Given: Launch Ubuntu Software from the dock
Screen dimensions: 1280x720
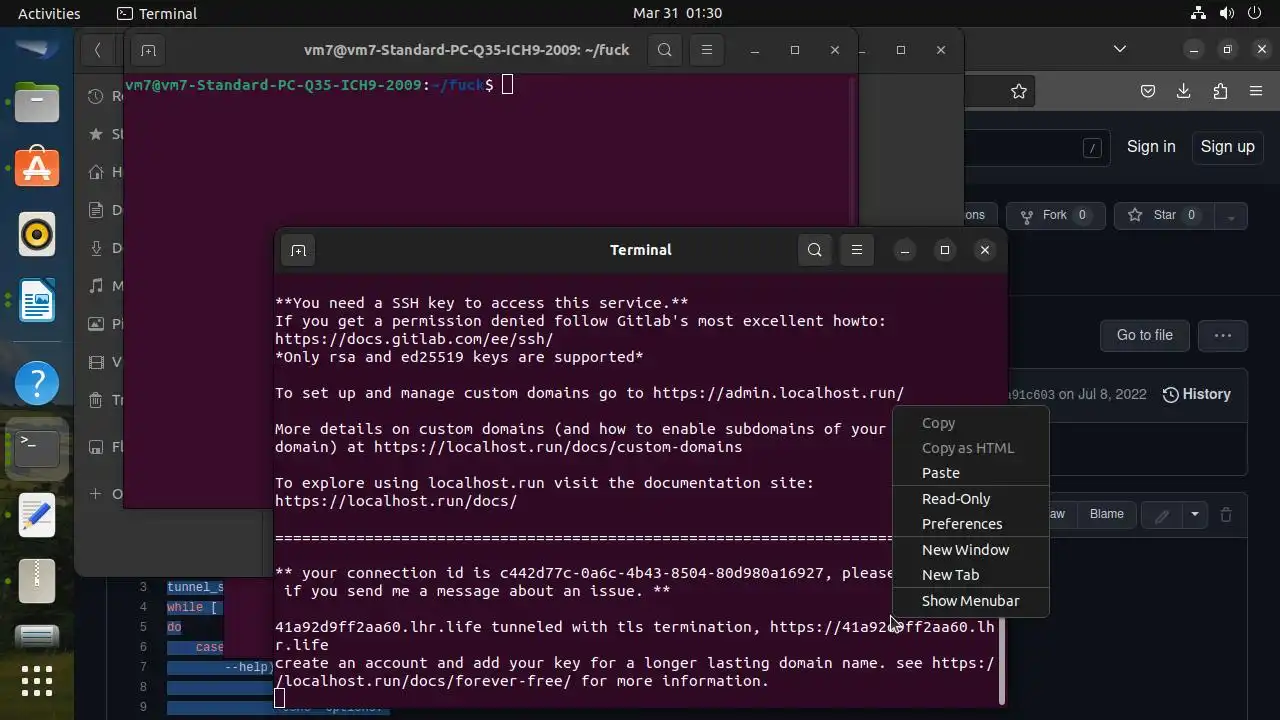Looking at the screenshot, I should (x=37, y=168).
